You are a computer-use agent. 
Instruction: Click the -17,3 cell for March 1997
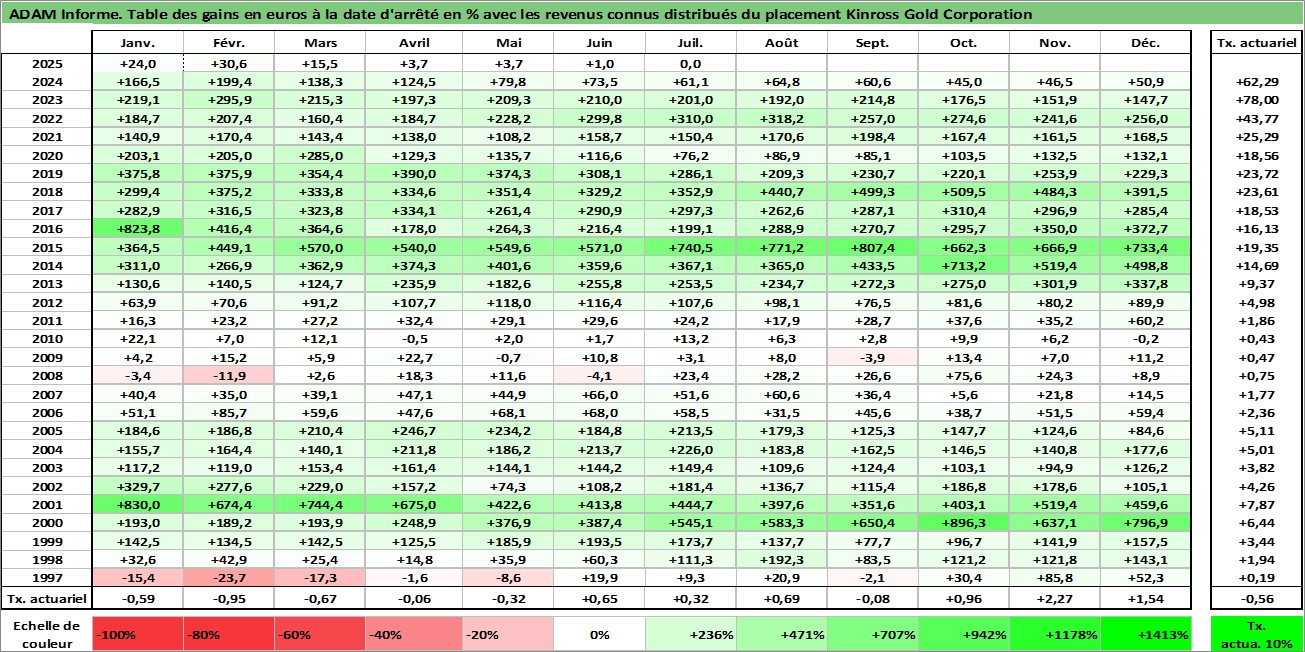[320, 579]
